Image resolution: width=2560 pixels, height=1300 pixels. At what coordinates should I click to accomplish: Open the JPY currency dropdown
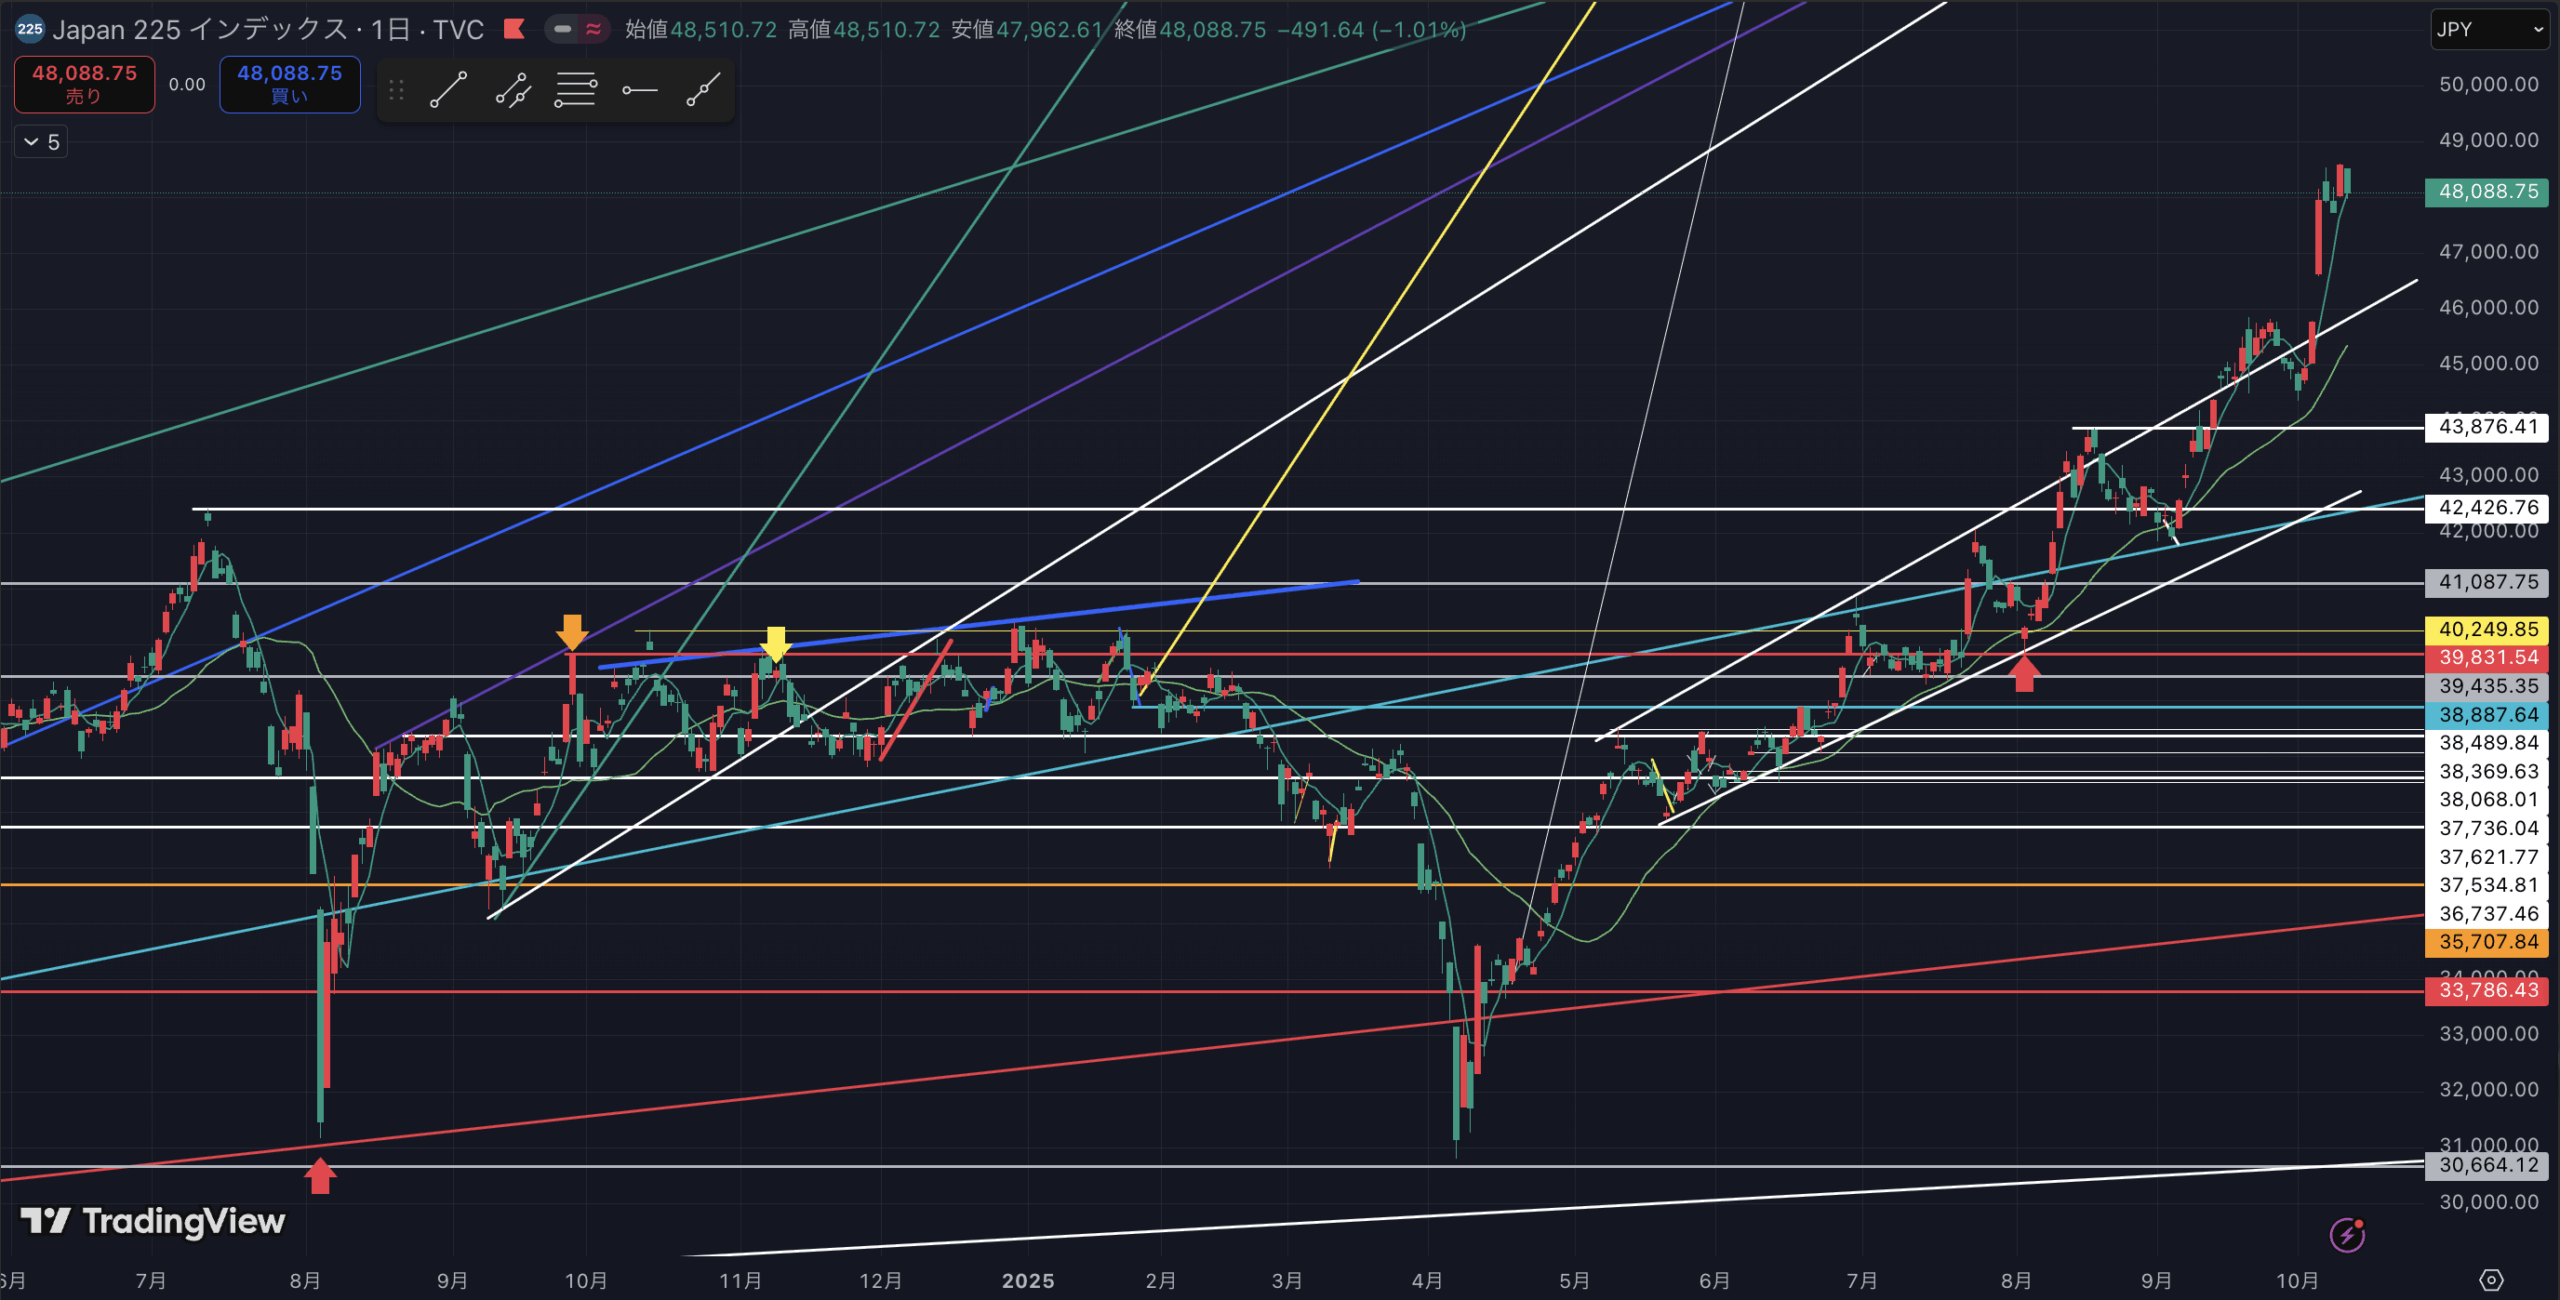[x=2489, y=29]
